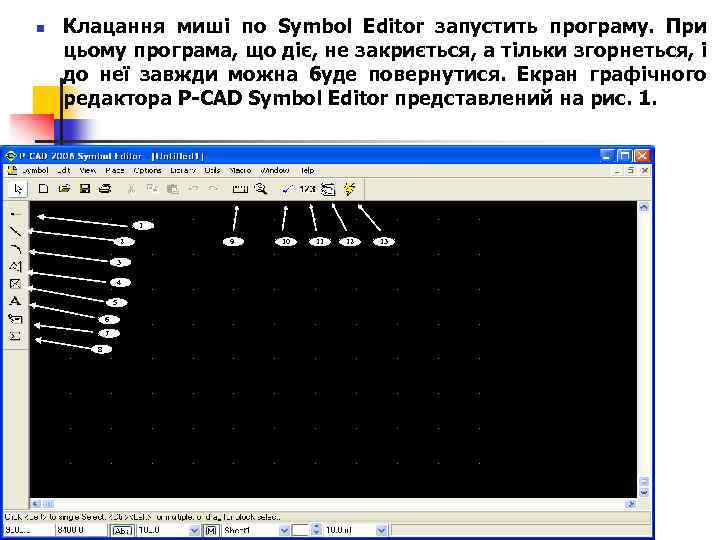Maximize the P-CAD Symbol Editor window
The image size is (720, 540).
pyautogui.click(x=624, y=156)
